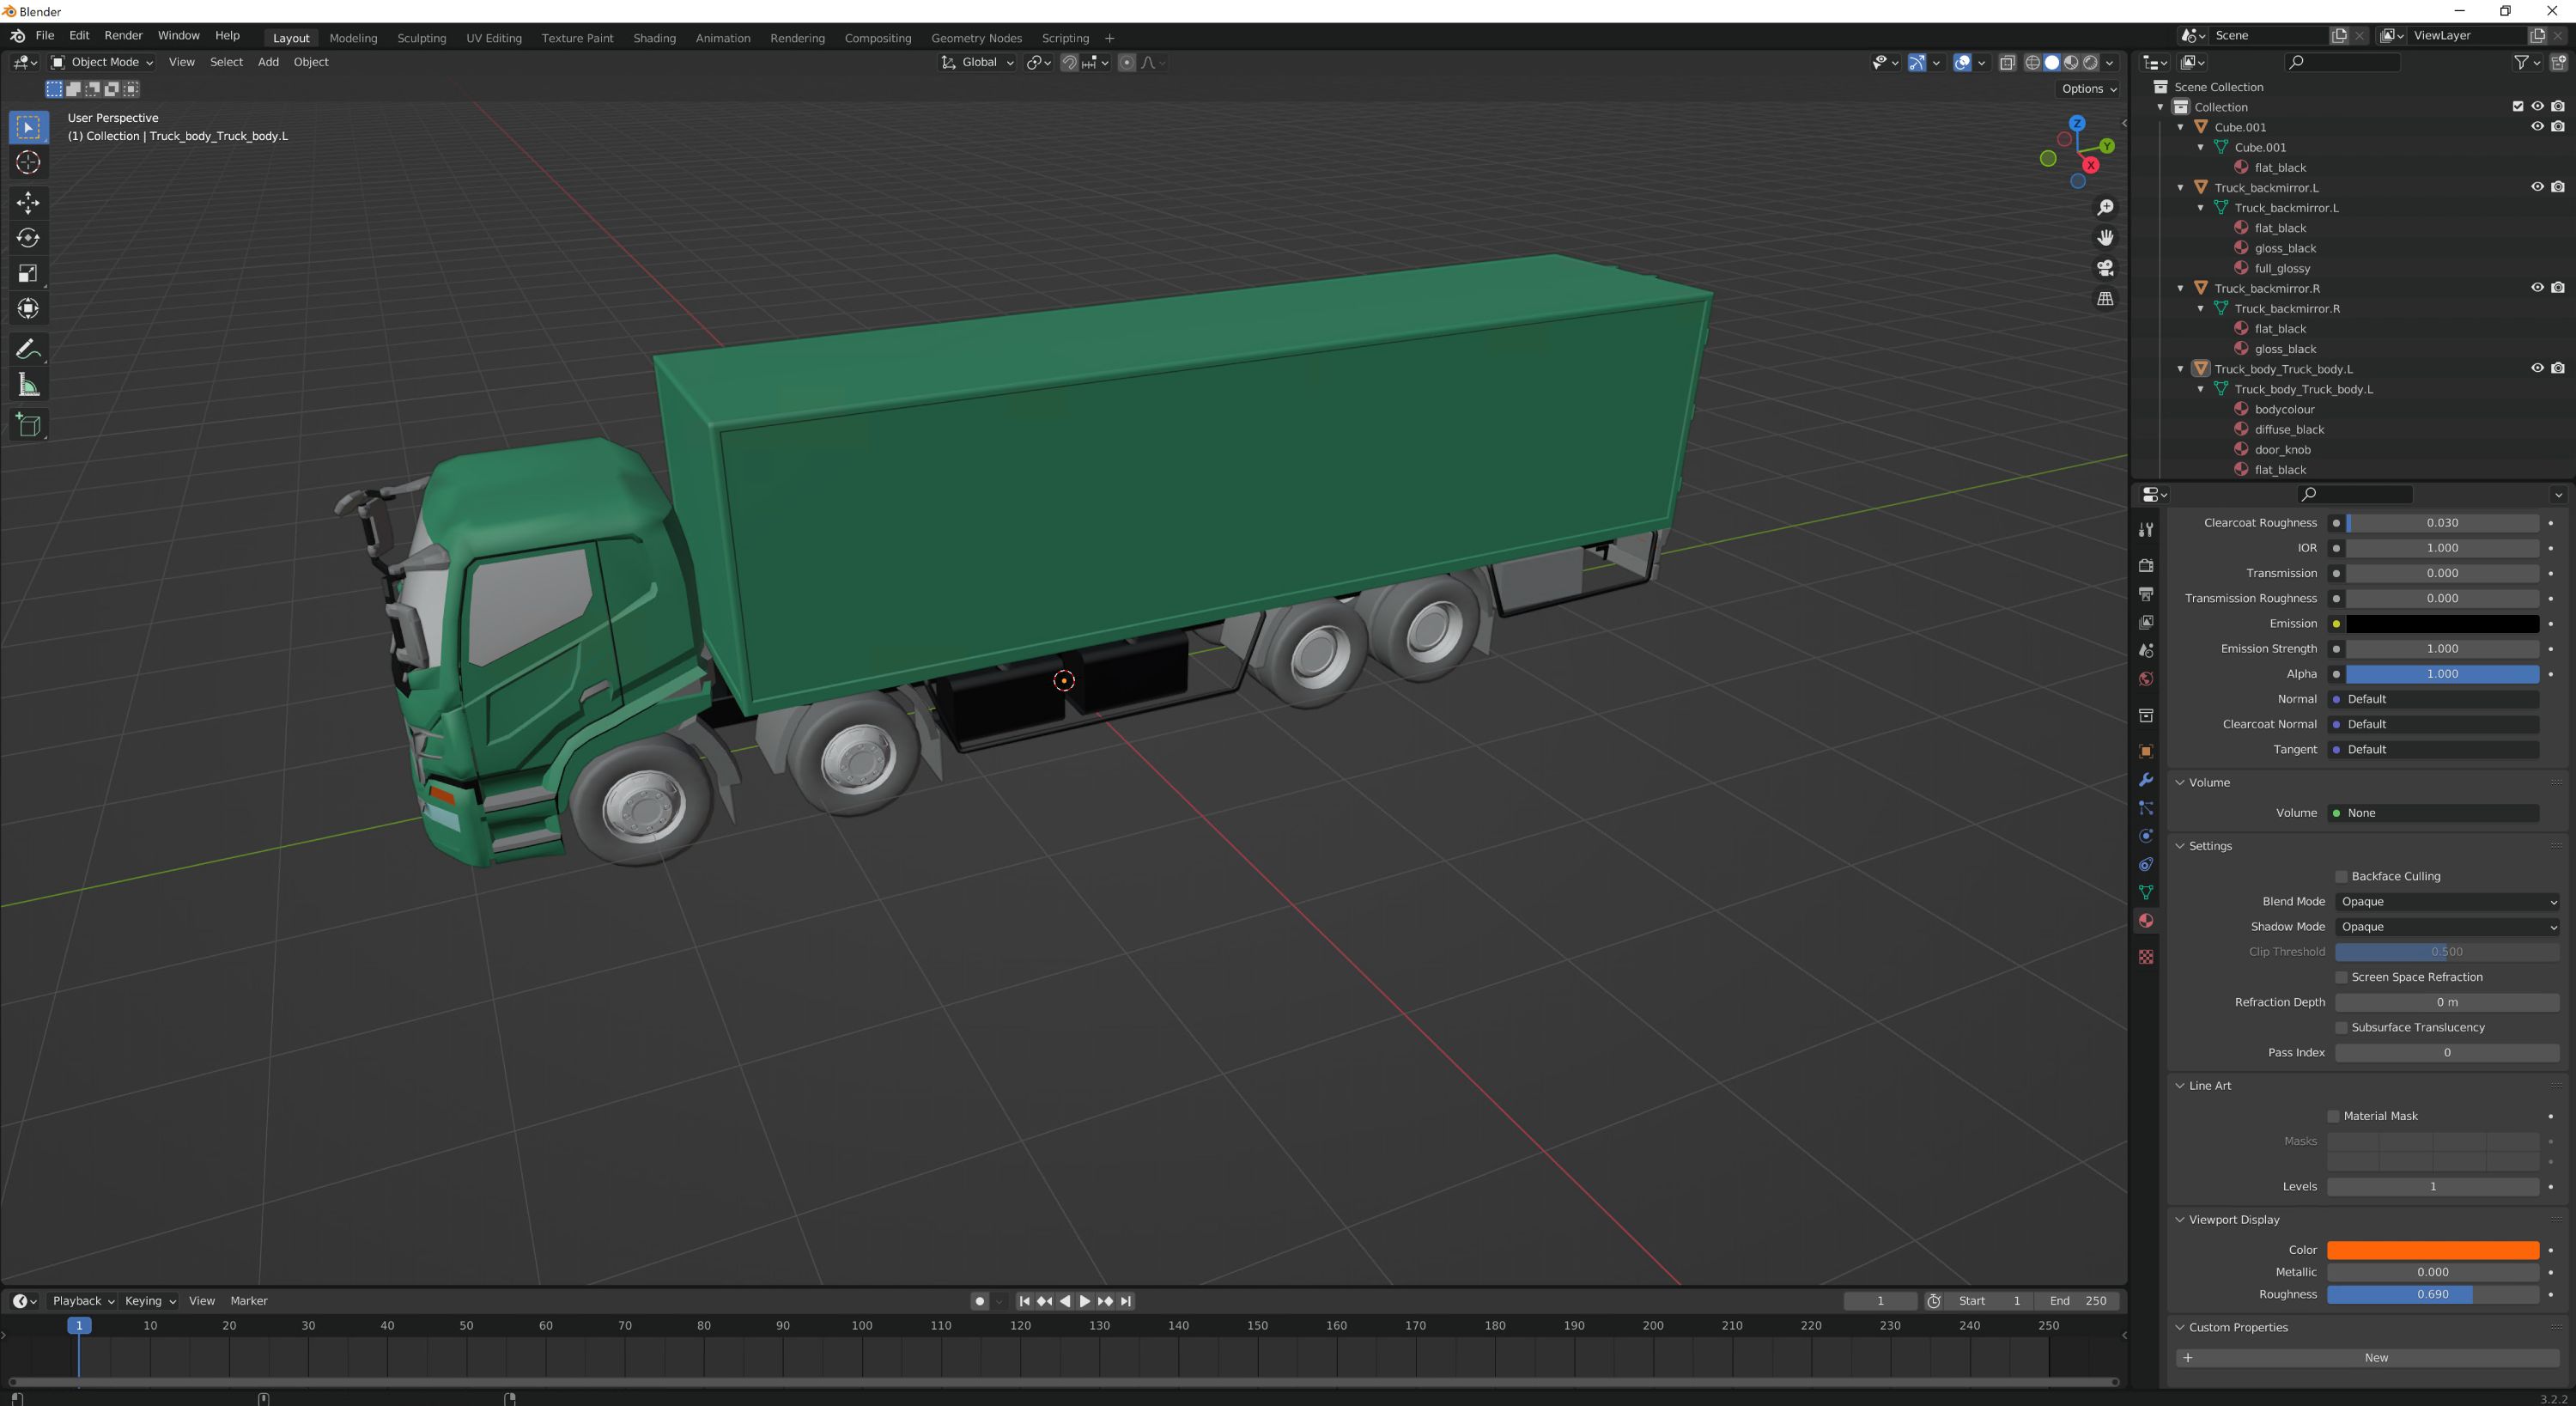Play the animation forward
The width and height of the screenshot is (2576, 1406).
[1085, 1301]
